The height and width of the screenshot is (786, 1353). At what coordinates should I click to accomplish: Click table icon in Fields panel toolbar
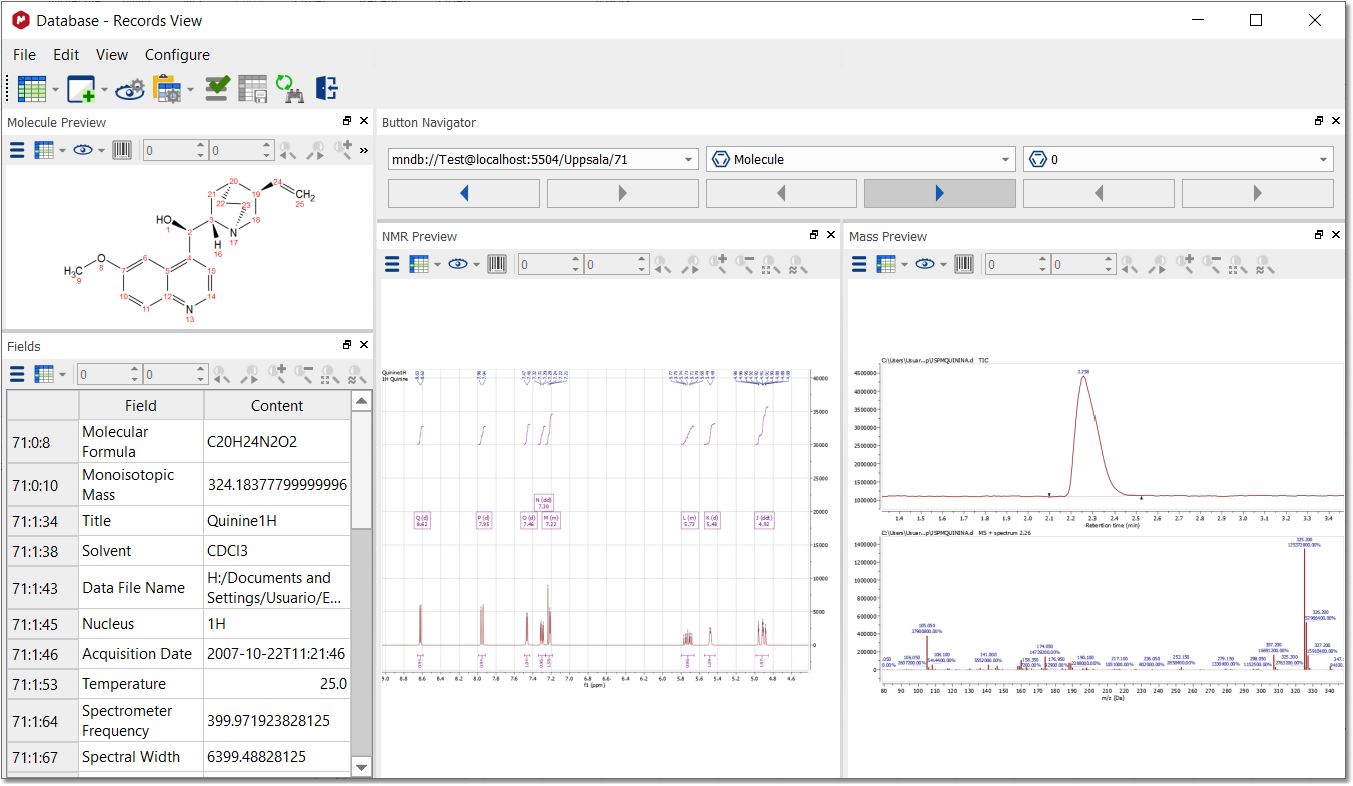click(44, 374)
